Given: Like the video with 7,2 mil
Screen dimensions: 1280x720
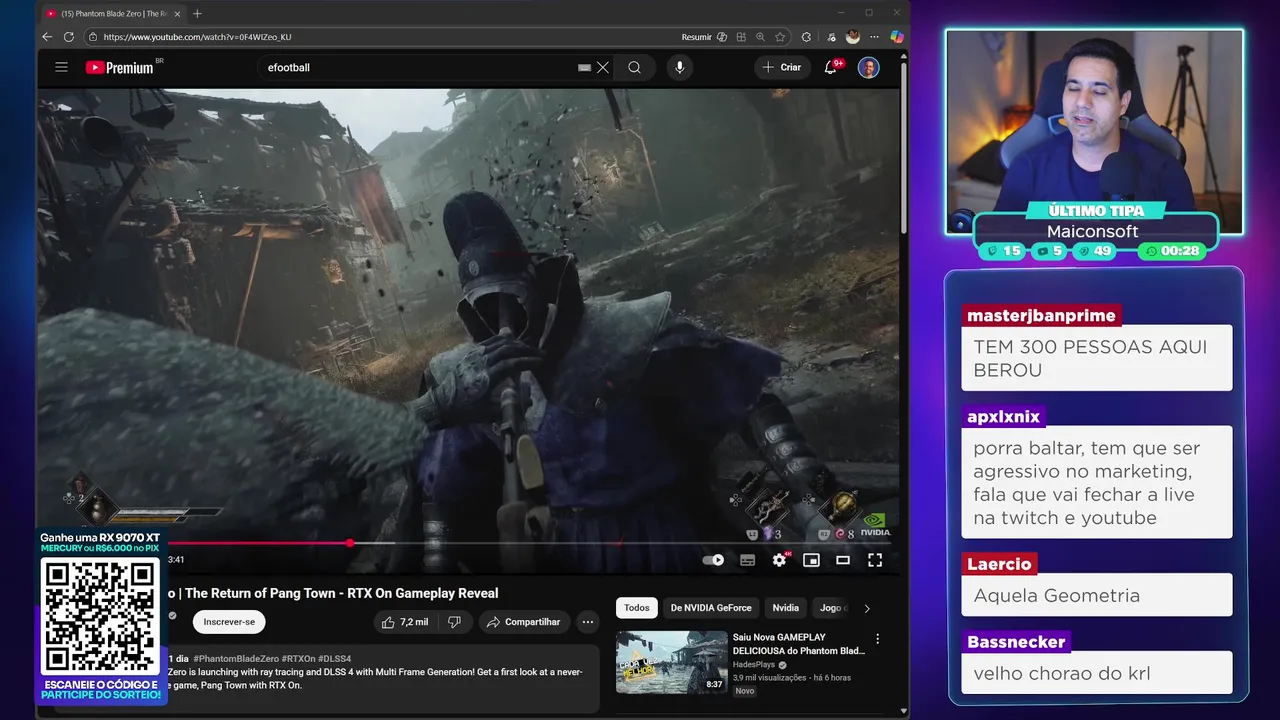Looking at the screenshot, I should point(405,622).
